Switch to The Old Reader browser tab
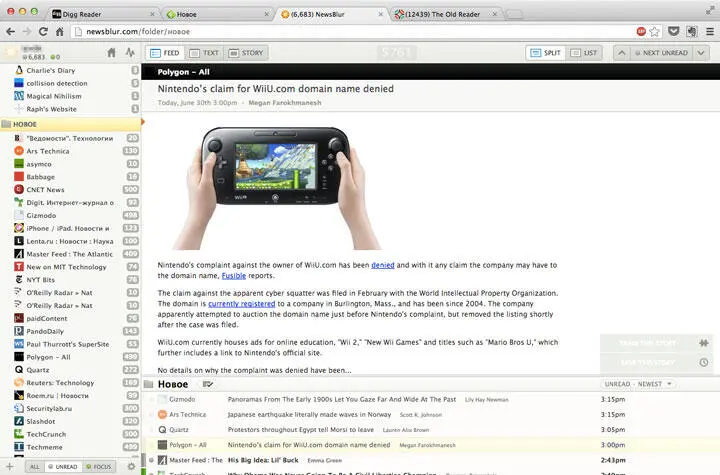This screenshot has width=720, height=475. pyautogui.click(x=443, y=14)
